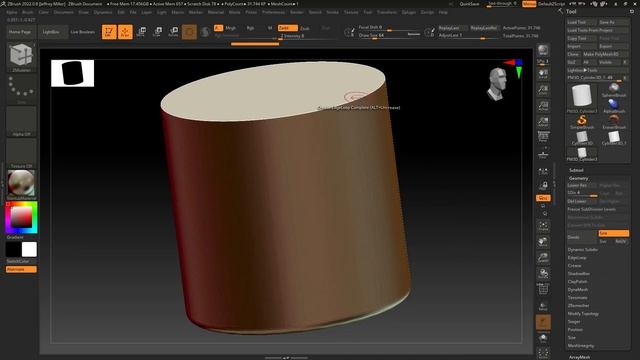This screenshot has width=640, height=360.
Task: Open the Render menu
Action: click(297, 12)
